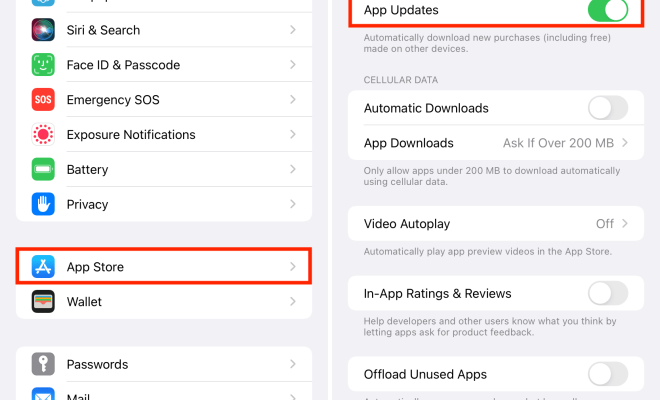
Task: Expand App Store row chevron
Action: (293, 267)
